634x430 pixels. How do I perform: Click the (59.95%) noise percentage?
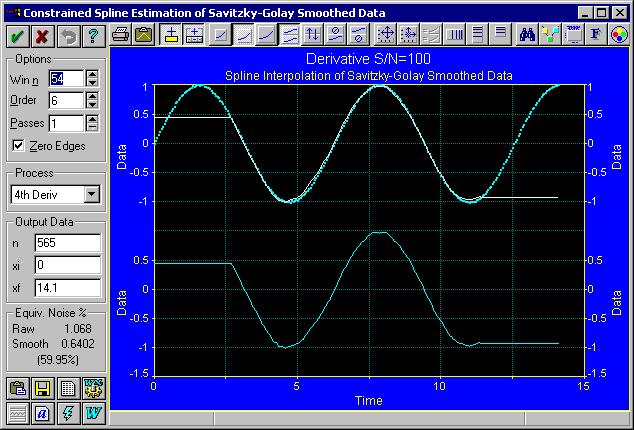(57, 360)
